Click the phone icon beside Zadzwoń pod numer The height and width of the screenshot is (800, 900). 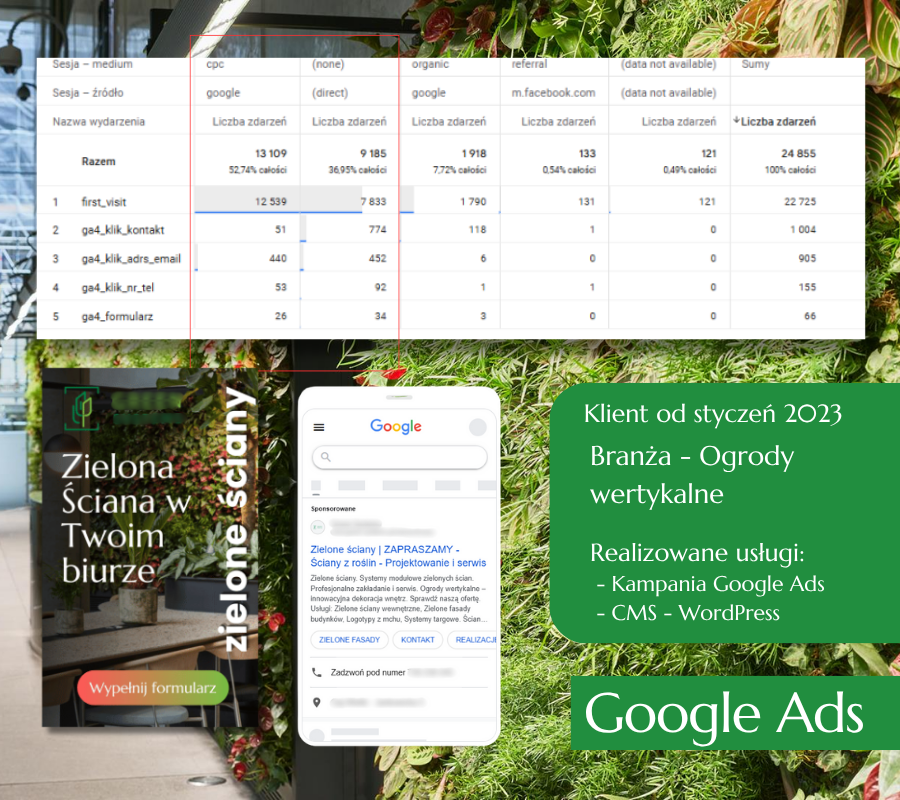316,672
